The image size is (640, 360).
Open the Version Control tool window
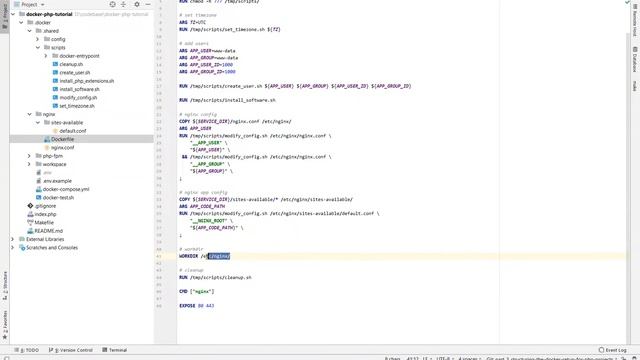(x=71, y=350)
